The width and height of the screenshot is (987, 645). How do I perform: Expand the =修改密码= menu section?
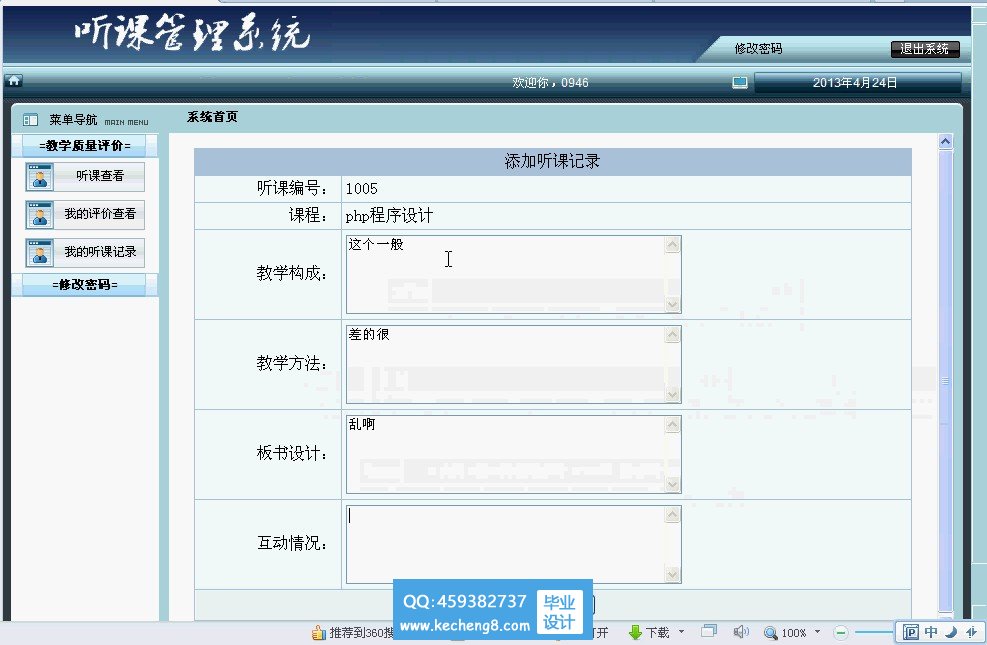(x=85, y=284)
